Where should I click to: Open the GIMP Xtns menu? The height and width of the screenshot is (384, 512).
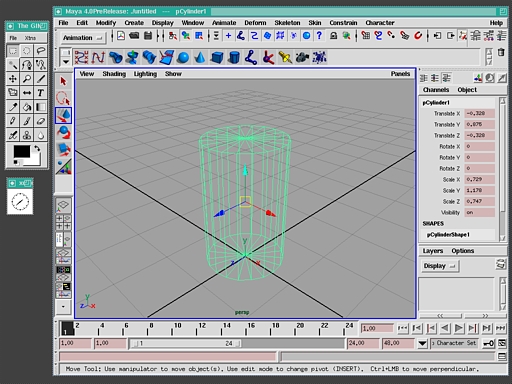30,38
